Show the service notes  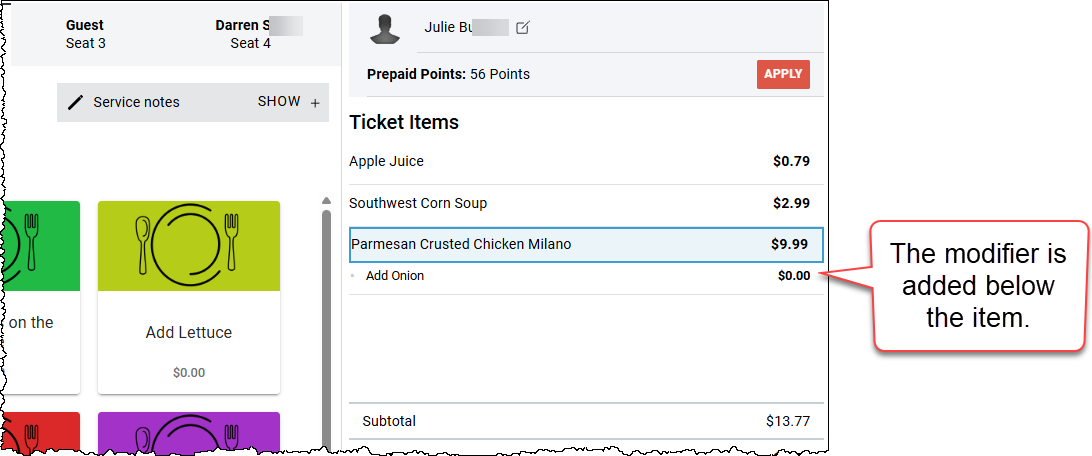(x=279, y=102)
